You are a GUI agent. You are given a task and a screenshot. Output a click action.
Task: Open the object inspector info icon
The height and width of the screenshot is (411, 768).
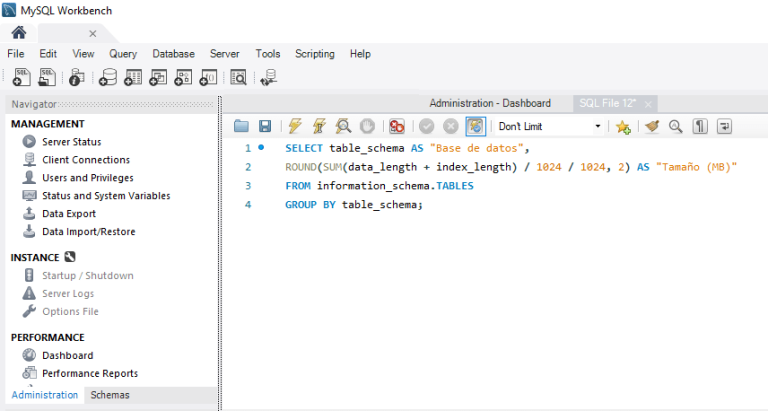point(76,77)
